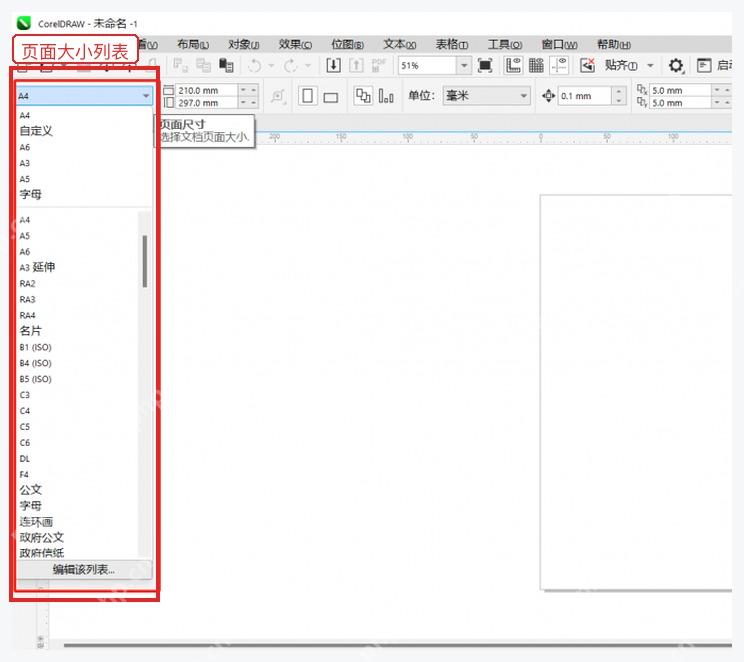Screen dimensions: 744x662
Task: Open the zoom level dropdown arrow
Action: 464,65
